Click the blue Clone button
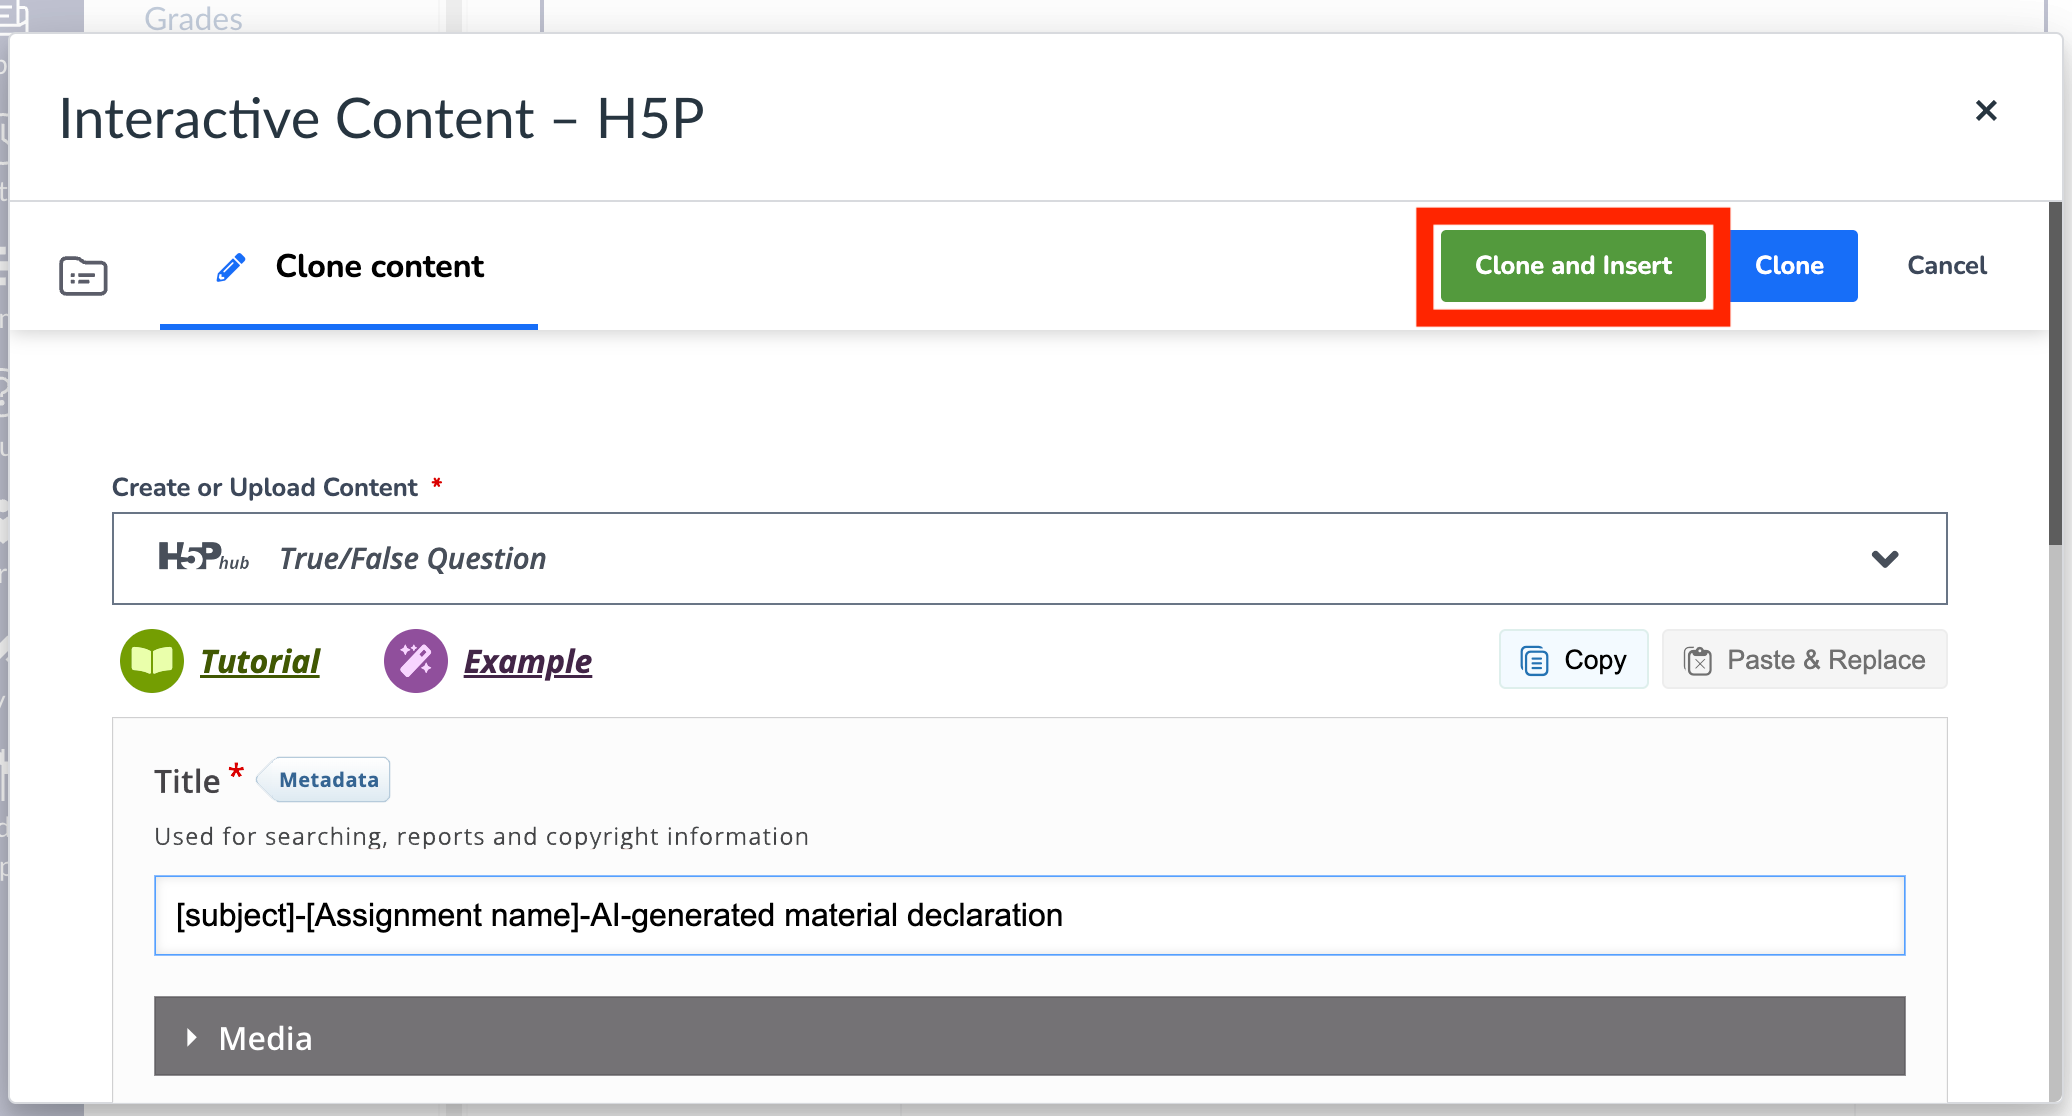This screenshot has height=1116, width=2072. click(x=1789, y=266)
